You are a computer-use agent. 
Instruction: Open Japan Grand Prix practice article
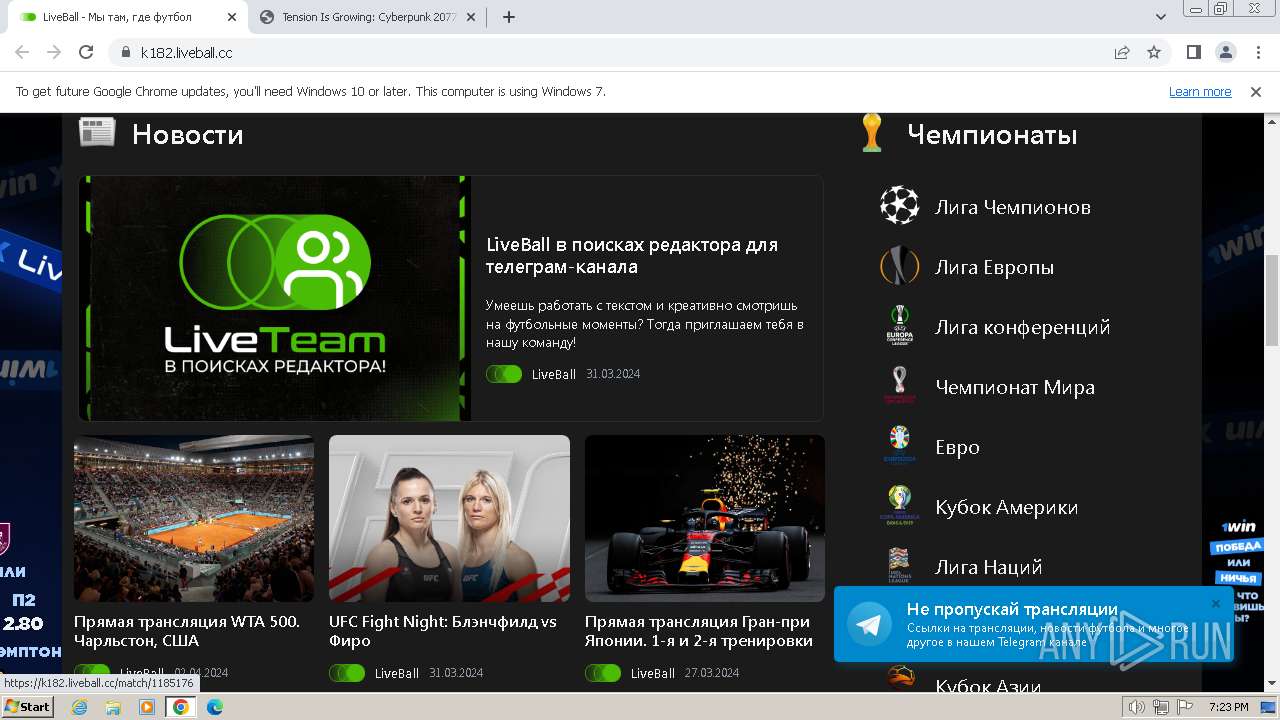tap(699, 631)
